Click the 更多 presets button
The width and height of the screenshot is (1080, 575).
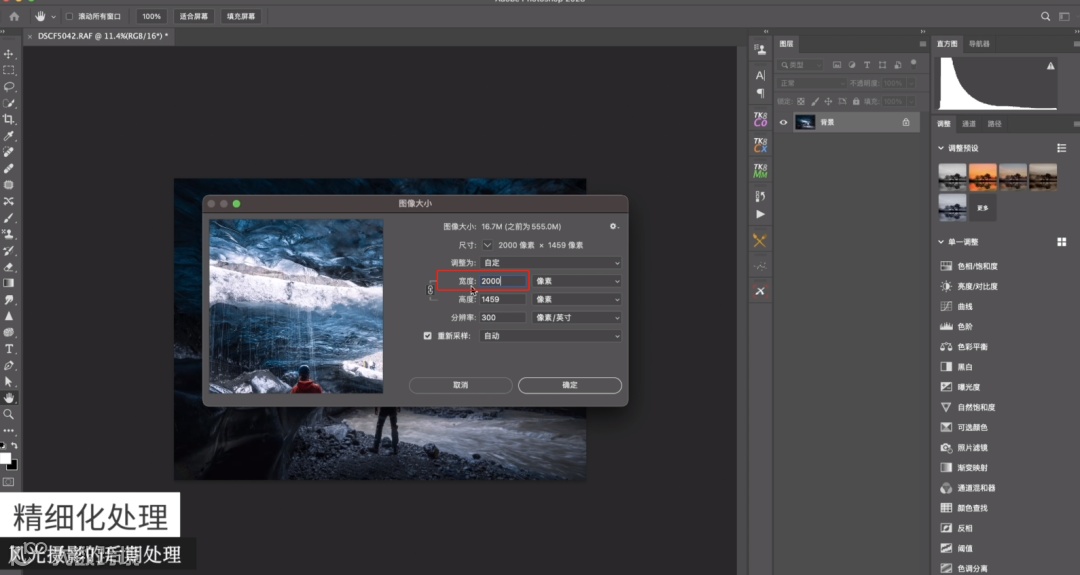click(983, 208)
